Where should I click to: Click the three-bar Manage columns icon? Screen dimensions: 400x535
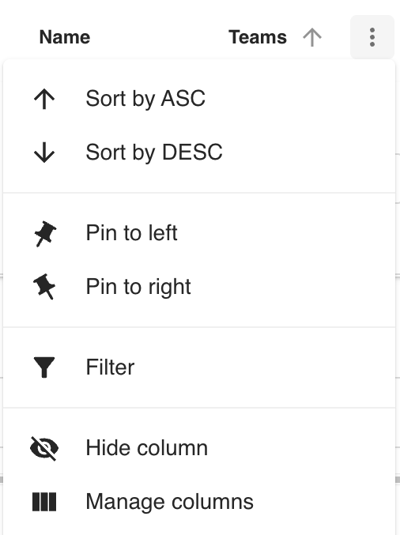pyautogui.click(x=44, y=502)
